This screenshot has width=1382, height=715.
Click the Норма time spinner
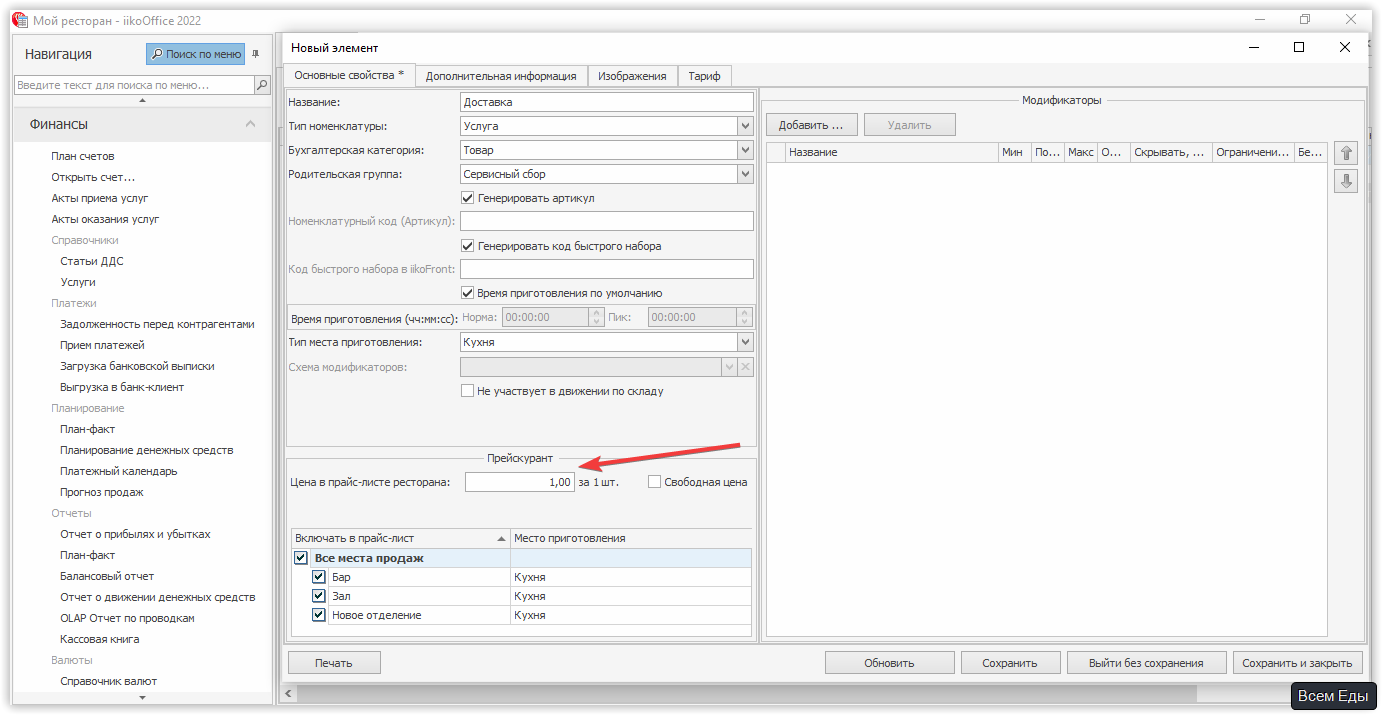coord(598,317)
